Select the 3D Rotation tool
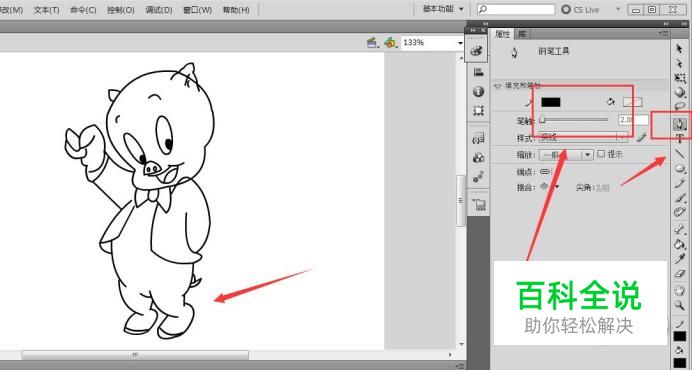This screenshot has height=370, width=692. [680, 92]
